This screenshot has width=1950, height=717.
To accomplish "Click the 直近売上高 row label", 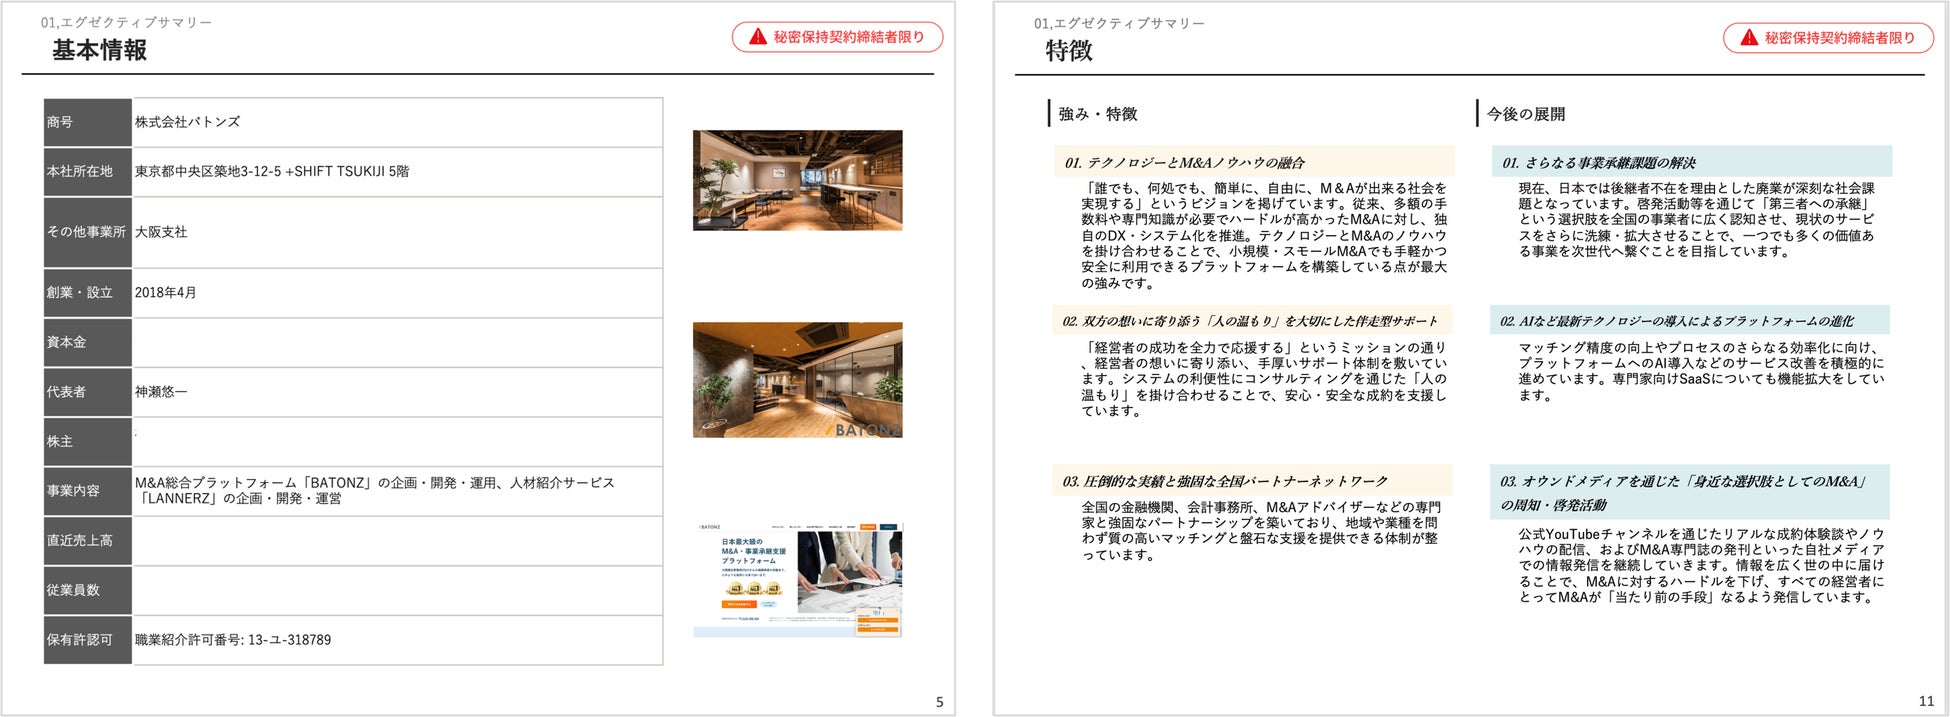I will tap(88, 540).
